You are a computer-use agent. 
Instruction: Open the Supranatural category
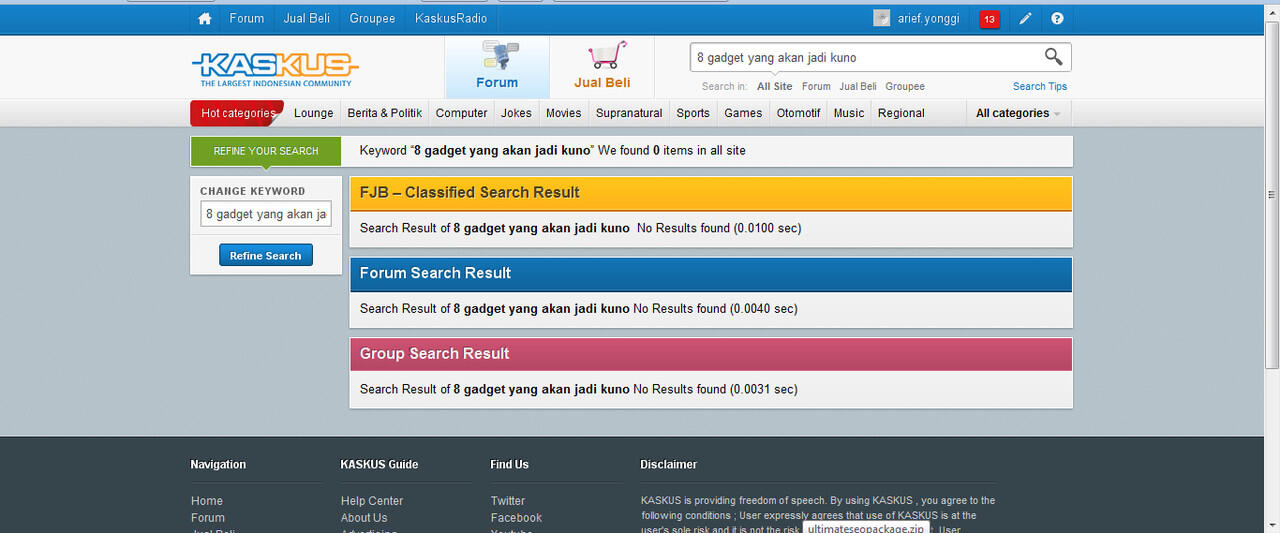click(x=629, y=113)
